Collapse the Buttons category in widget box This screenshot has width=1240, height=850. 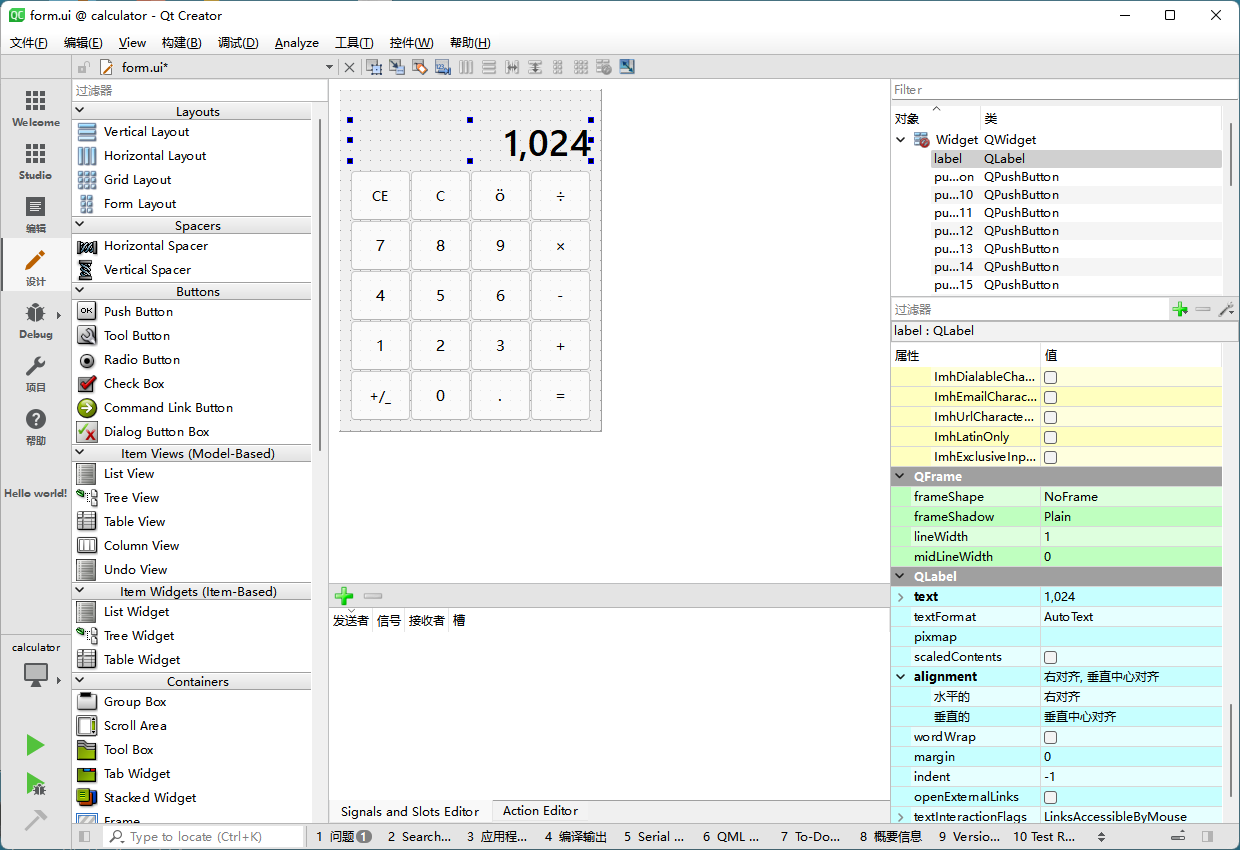pos(81,291)
